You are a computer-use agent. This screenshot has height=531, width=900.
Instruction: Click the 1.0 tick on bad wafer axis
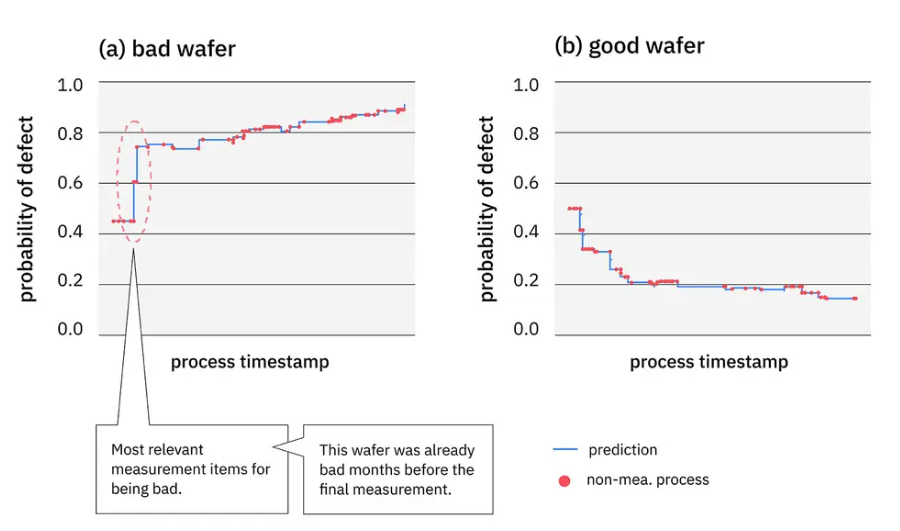(70, 84)
